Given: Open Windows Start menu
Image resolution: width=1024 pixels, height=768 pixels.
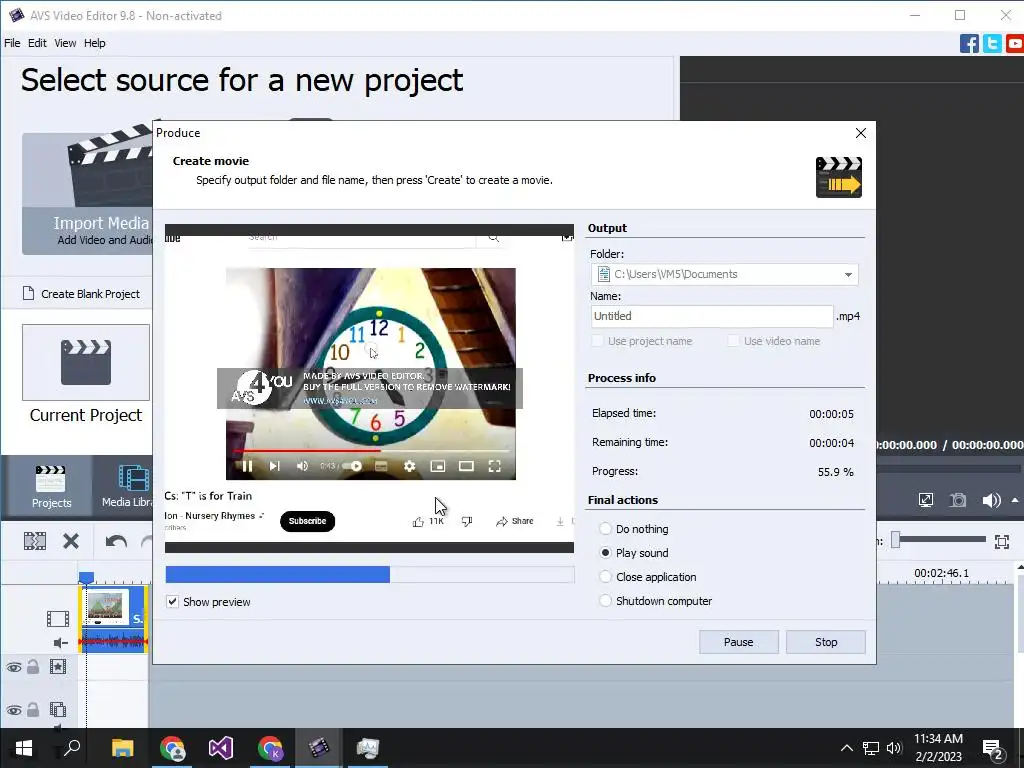Looking at the screenshot, I should (x=24, y=748).
